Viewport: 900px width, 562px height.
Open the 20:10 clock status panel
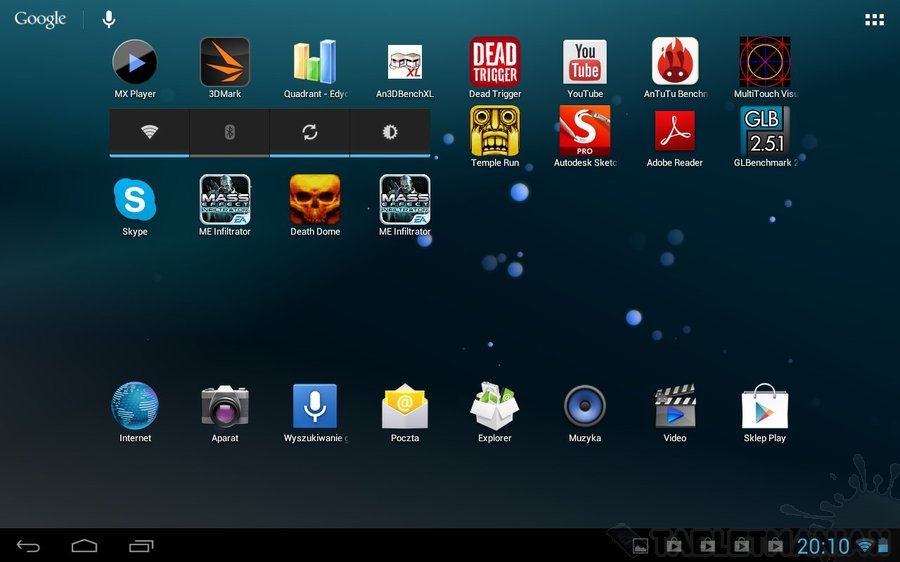tap(823, 547)
